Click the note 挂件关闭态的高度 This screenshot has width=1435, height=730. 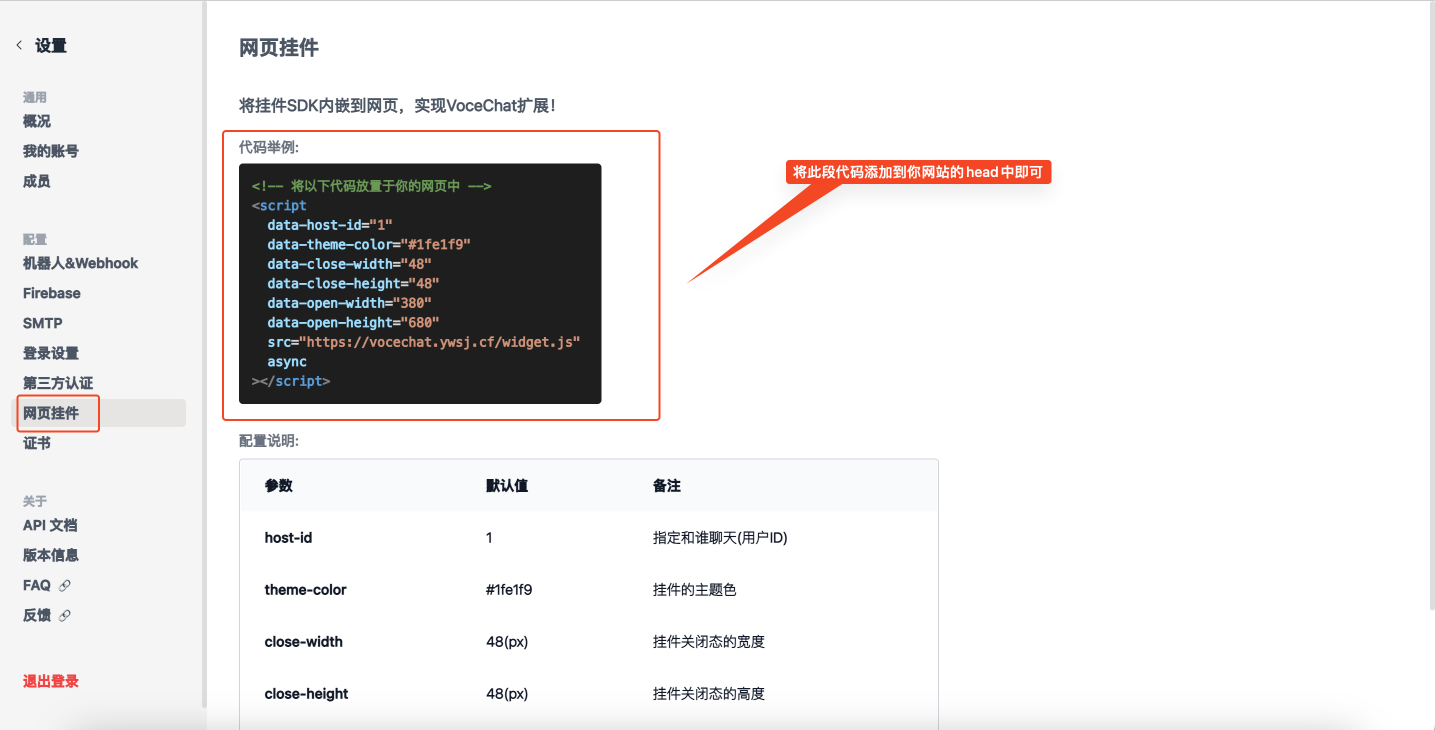pos(709,693)
